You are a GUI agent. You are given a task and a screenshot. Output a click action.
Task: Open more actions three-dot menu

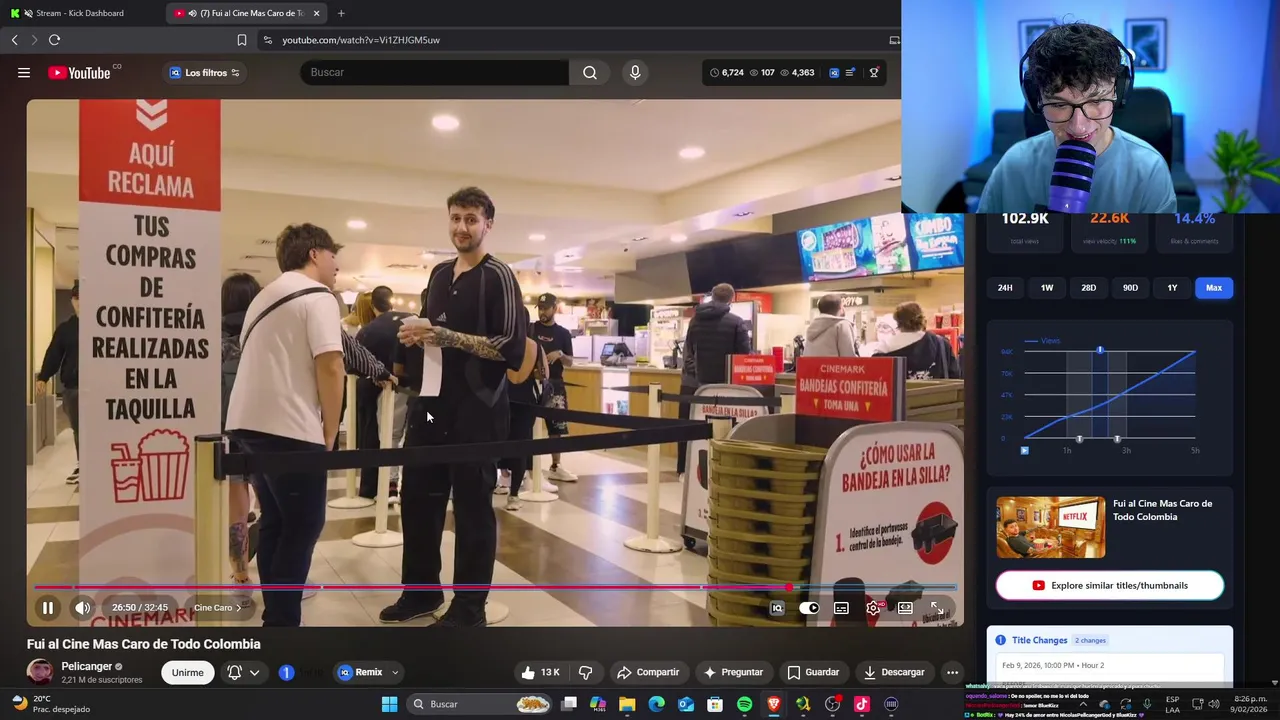pyautogui.click(x=952, y=672)
